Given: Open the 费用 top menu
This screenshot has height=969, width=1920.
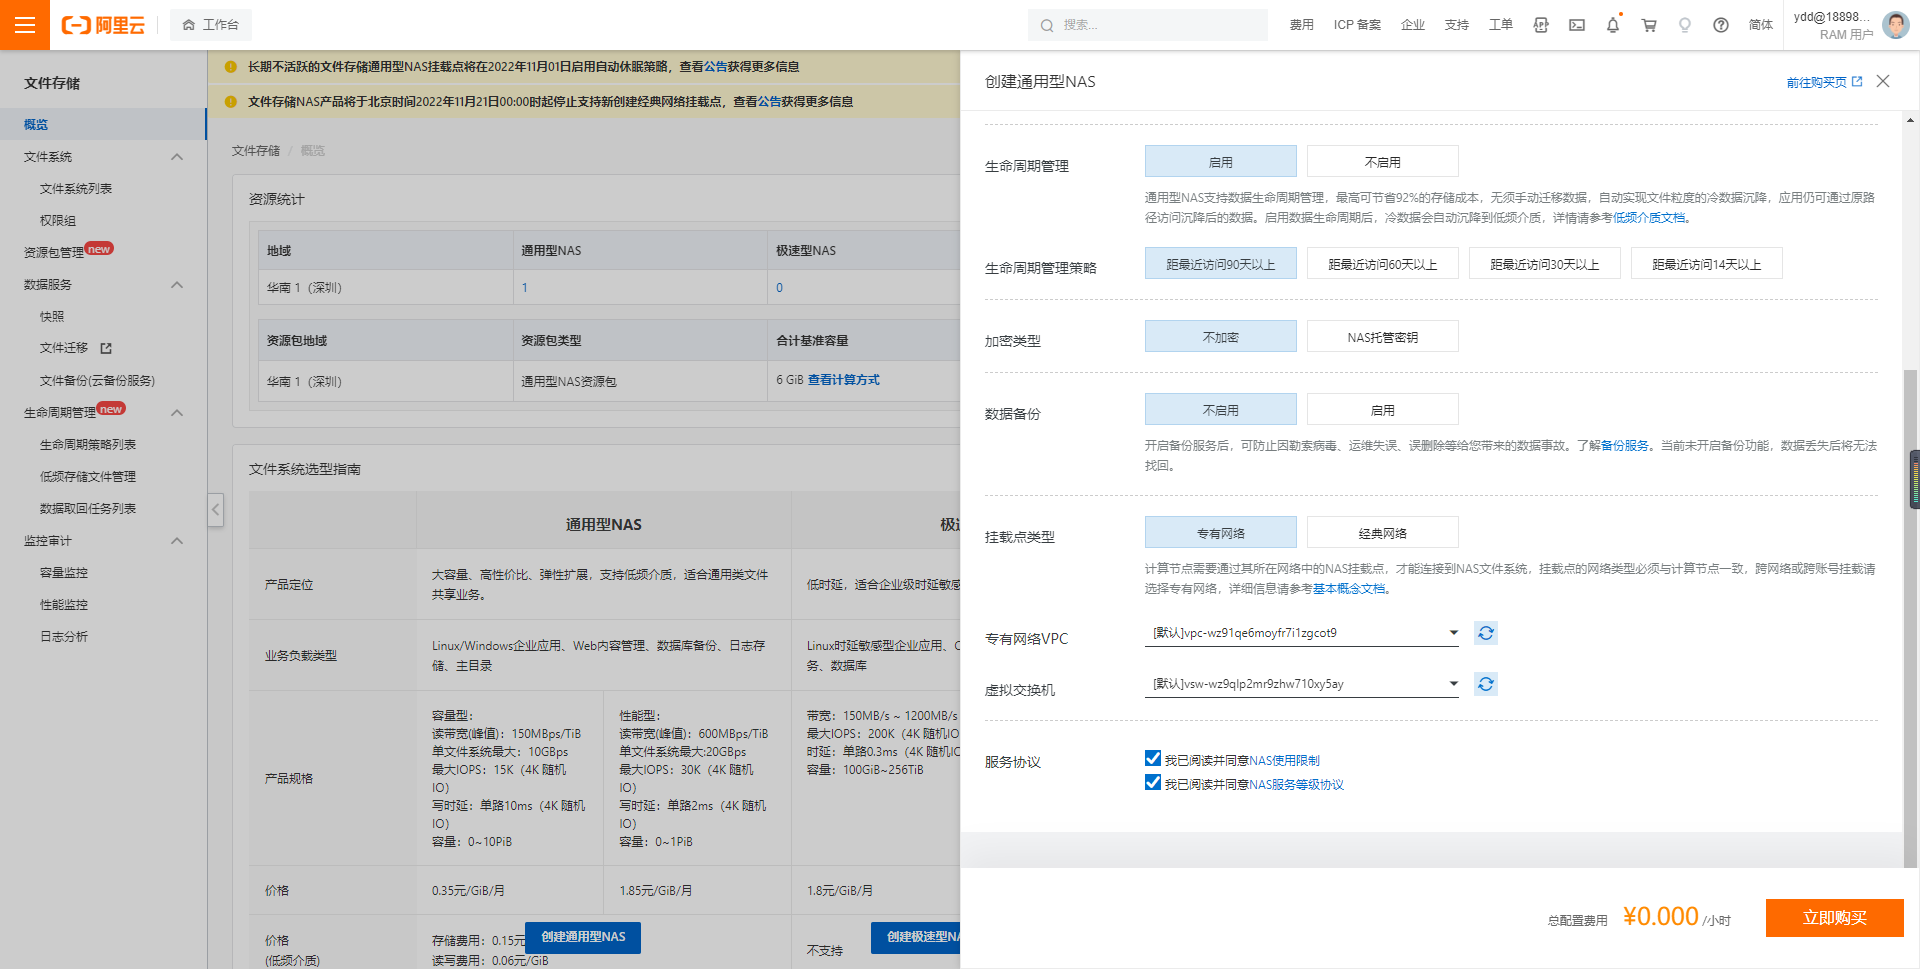Looking at the screenshot, I should (1301, 25).
